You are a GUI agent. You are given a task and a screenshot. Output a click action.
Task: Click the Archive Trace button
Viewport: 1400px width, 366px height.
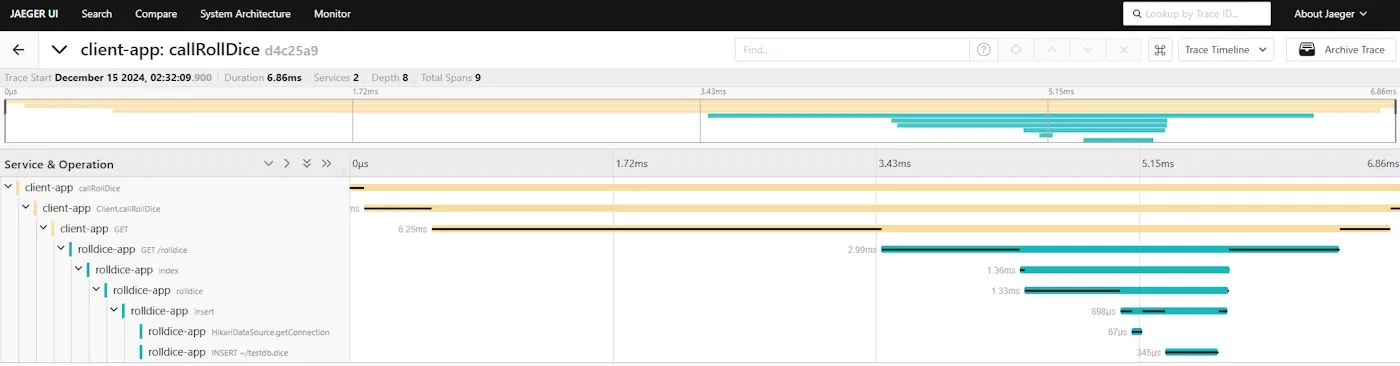(1341, 50)
